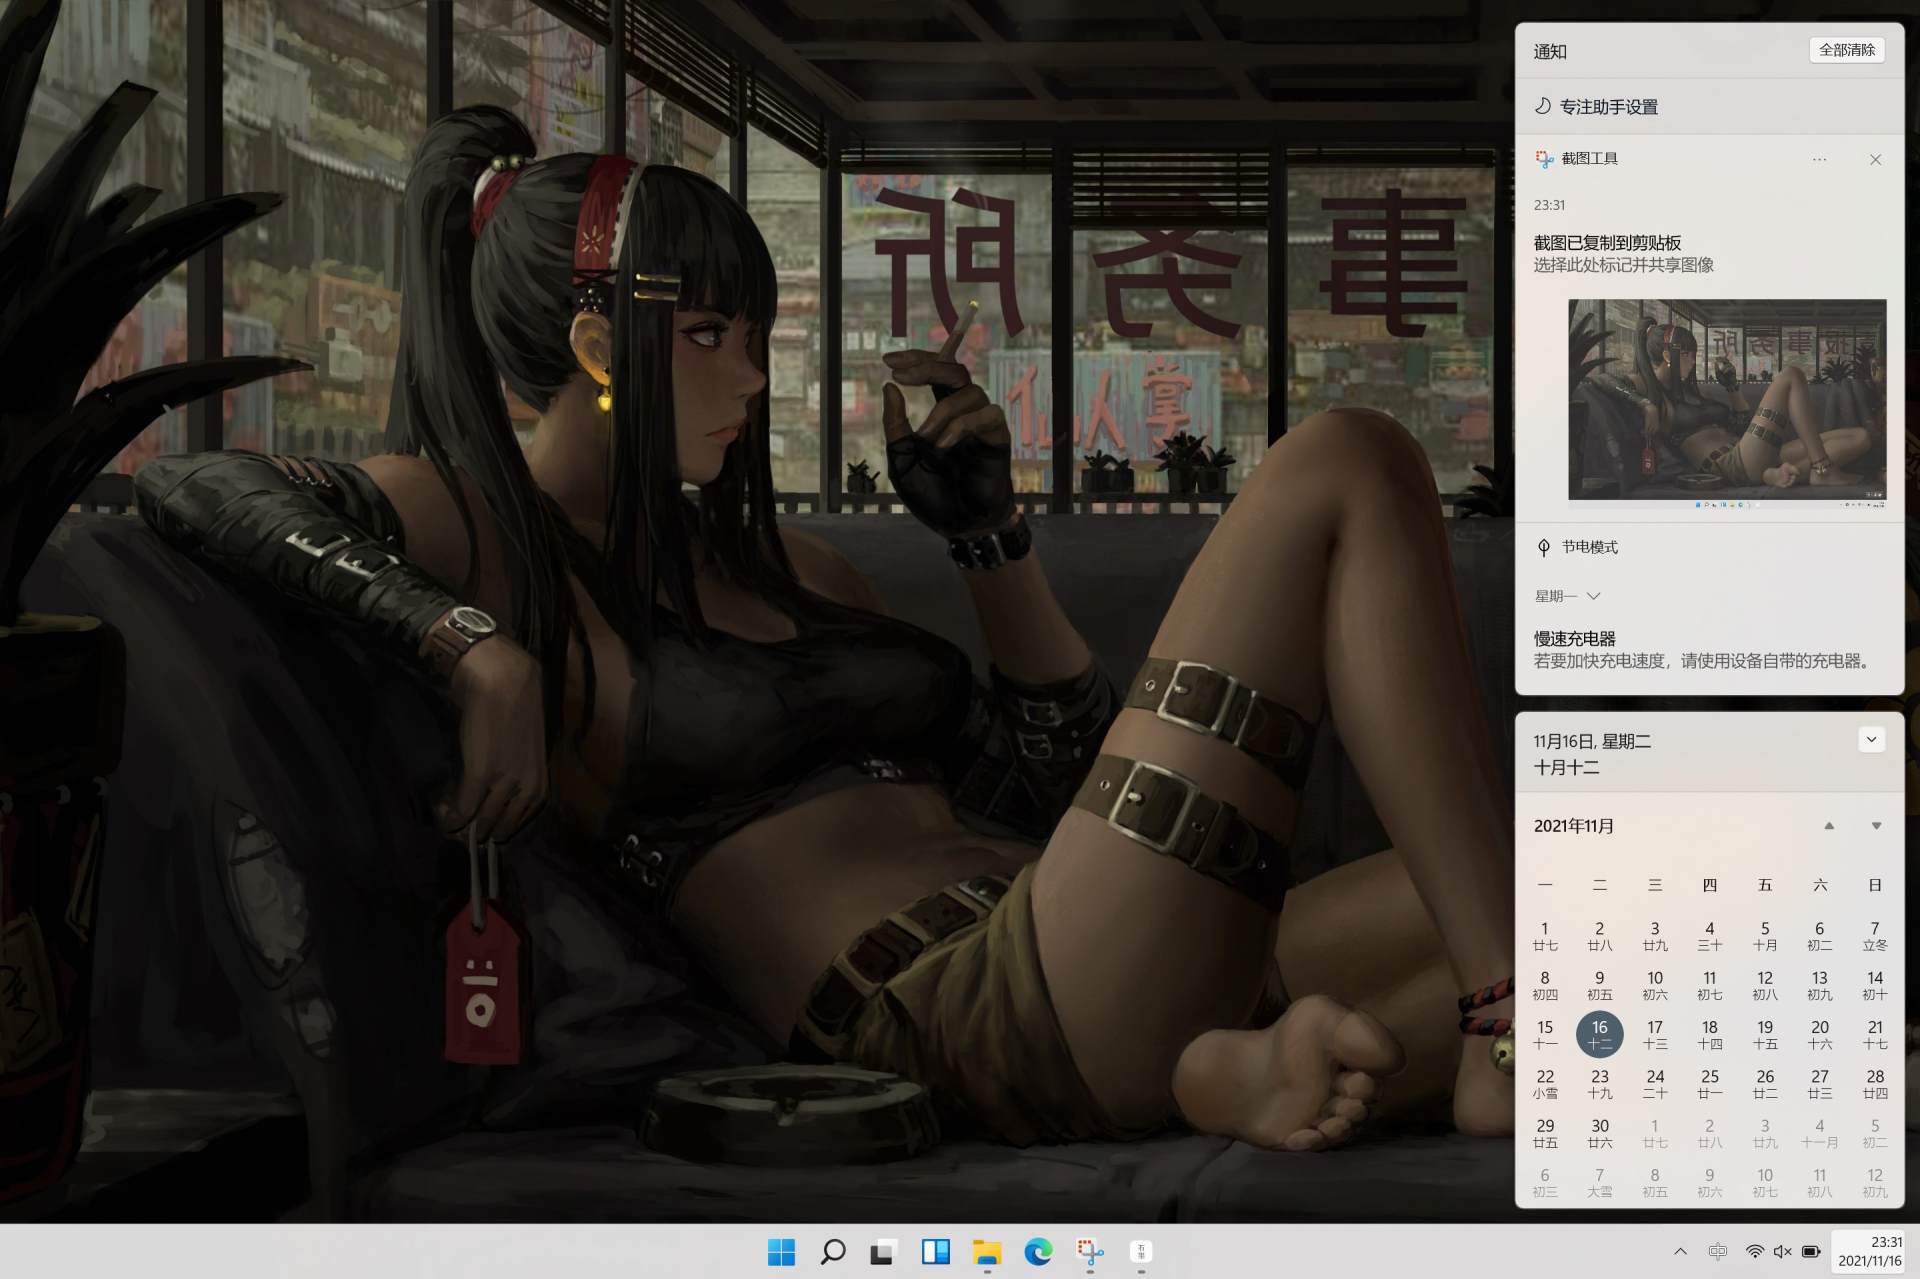
Task: Click the 节电模式 notification header
Action: click(1576, 547)
